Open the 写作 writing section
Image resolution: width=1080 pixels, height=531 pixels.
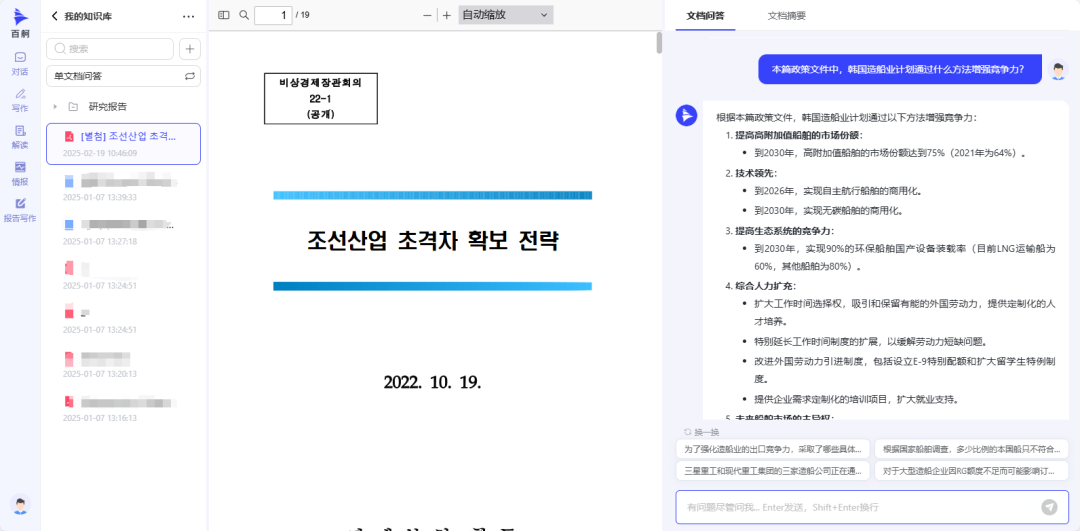[20, 100]
